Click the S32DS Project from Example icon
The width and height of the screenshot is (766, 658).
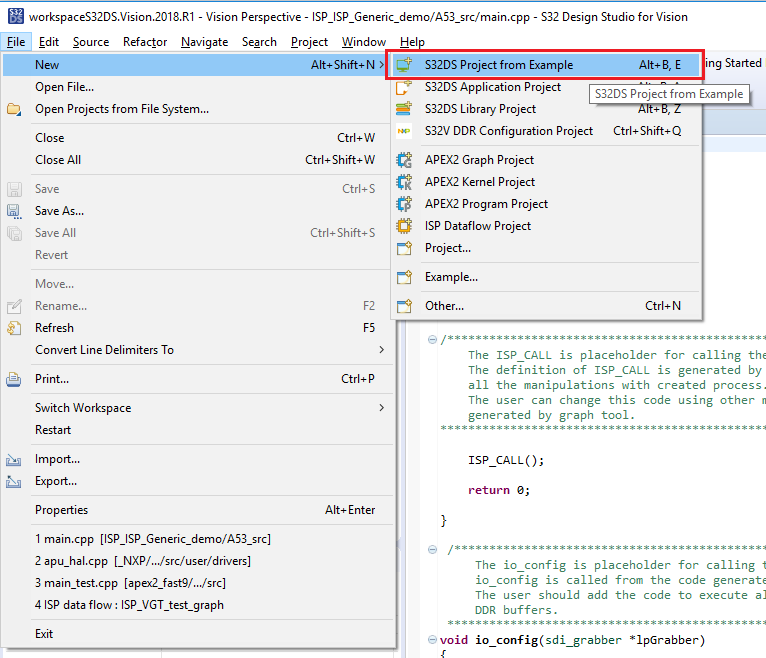point(404,64)
